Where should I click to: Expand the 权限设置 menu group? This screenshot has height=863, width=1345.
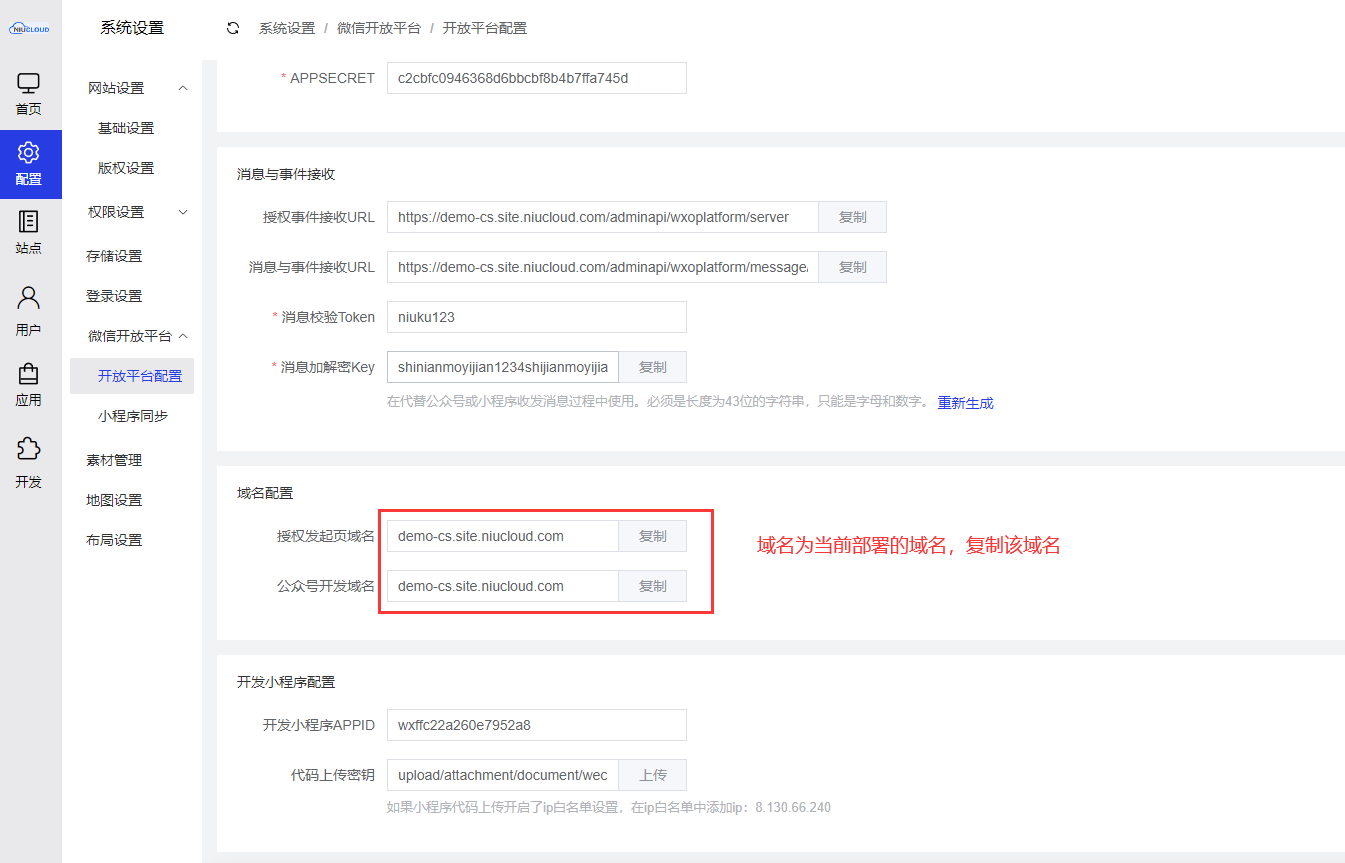point(138,212)
